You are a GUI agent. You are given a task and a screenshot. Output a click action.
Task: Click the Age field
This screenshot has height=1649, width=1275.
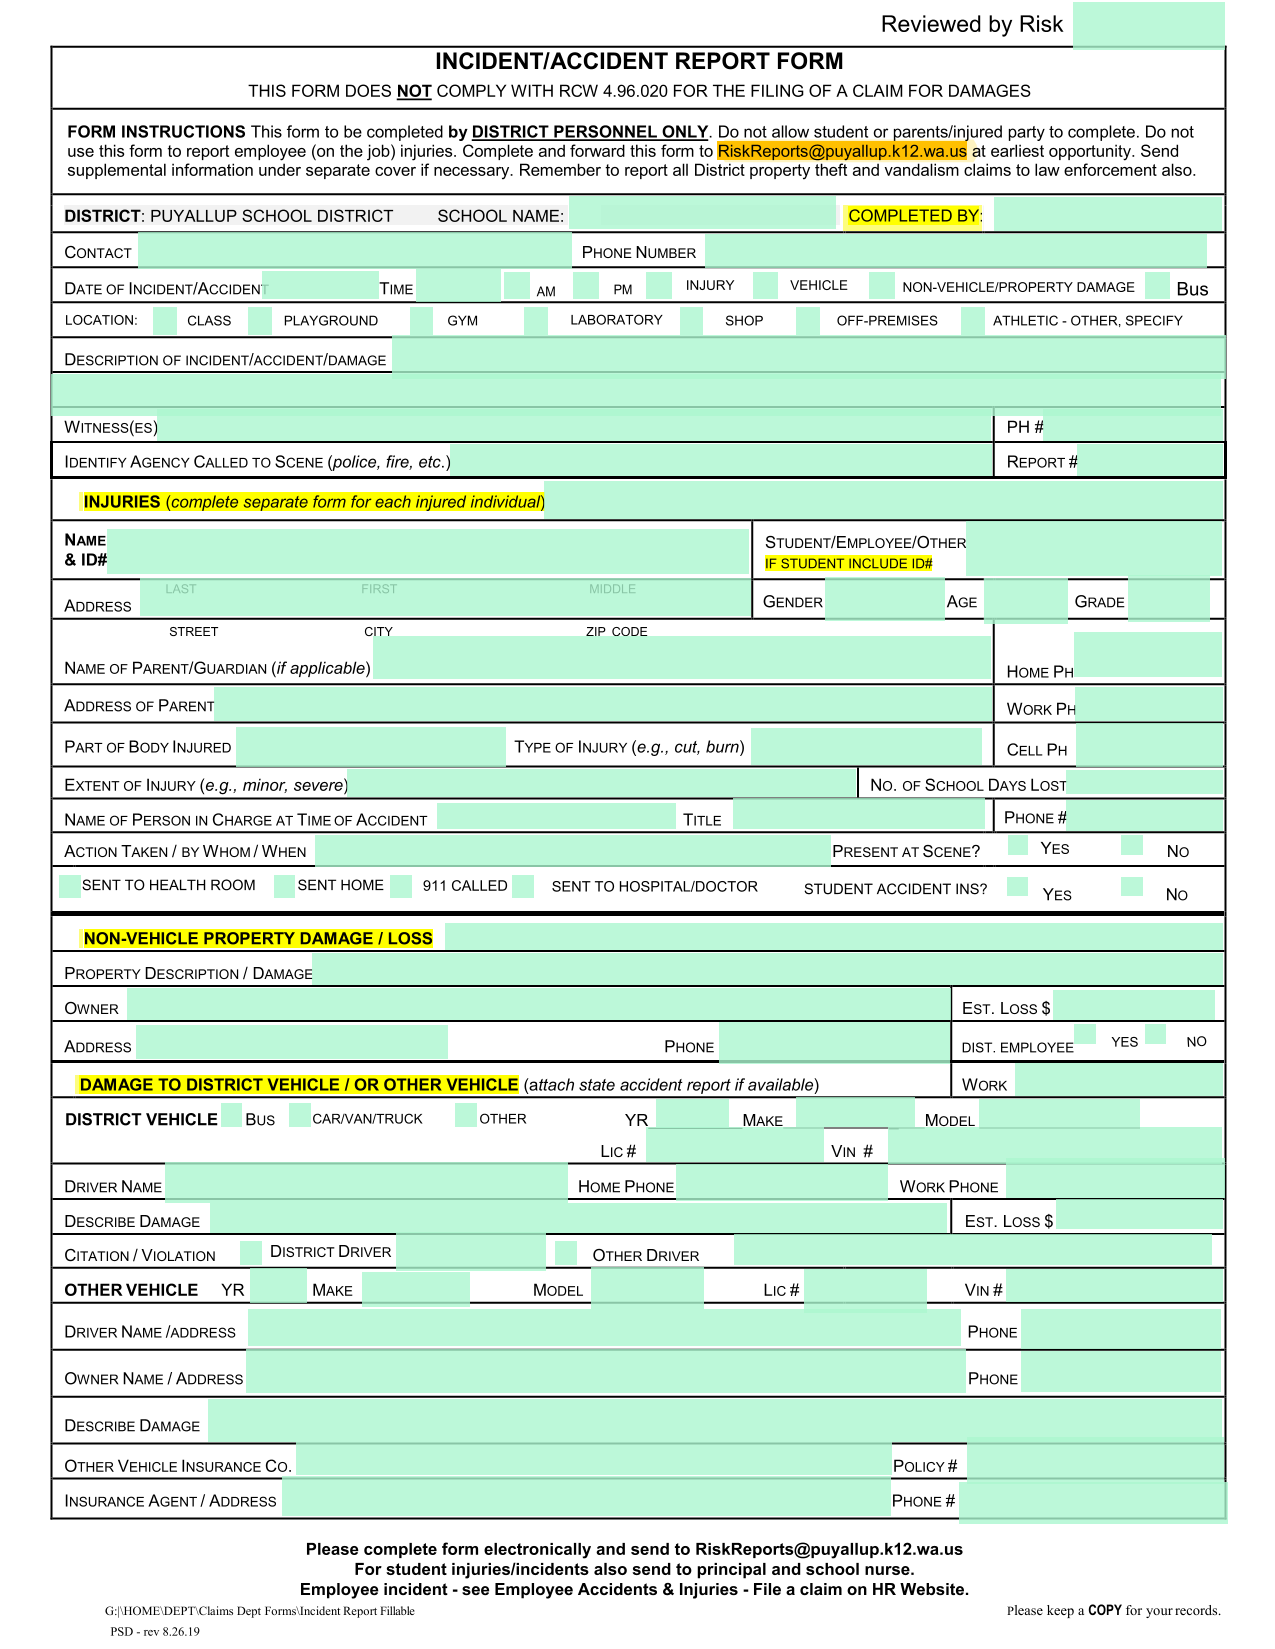1024,600
